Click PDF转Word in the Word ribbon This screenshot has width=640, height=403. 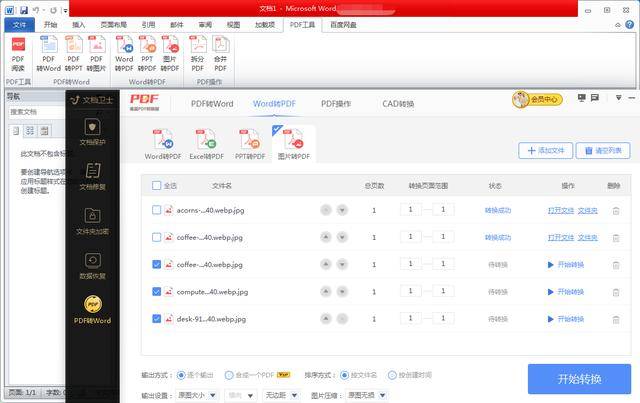click(49, 54)
